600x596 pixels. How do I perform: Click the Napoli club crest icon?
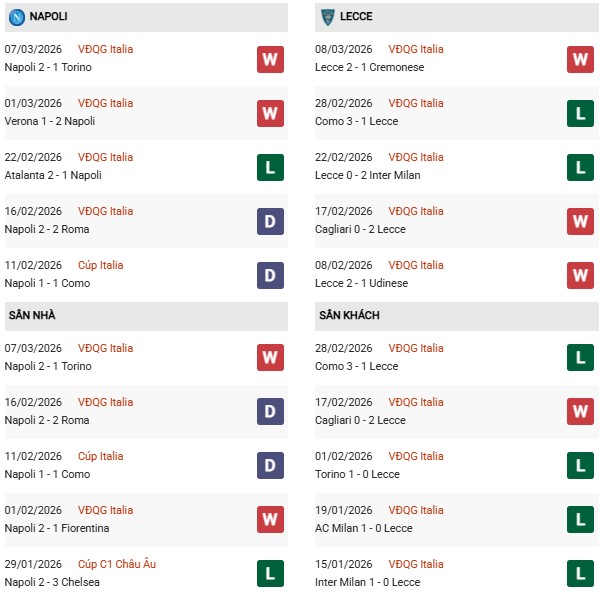tap(17, 17)
